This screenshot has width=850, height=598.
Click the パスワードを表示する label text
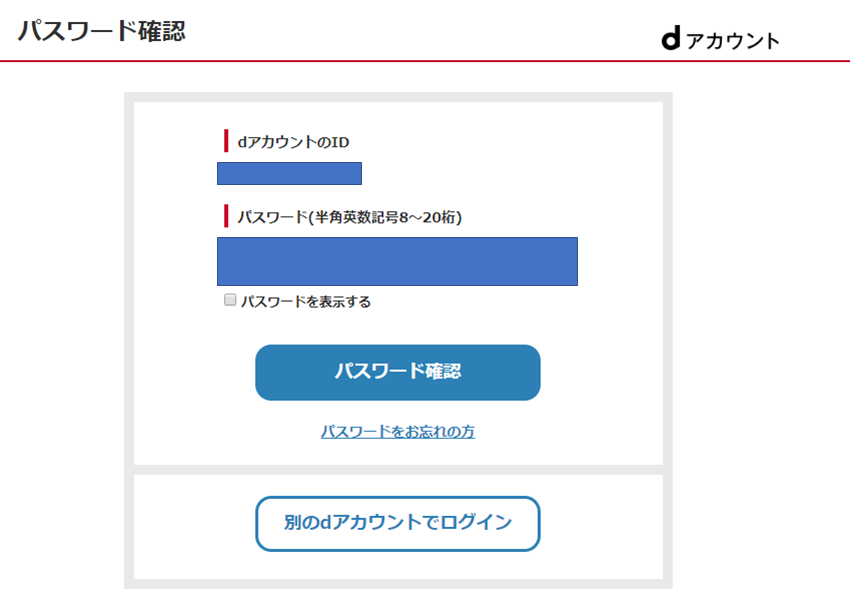(x=306, y=301)
